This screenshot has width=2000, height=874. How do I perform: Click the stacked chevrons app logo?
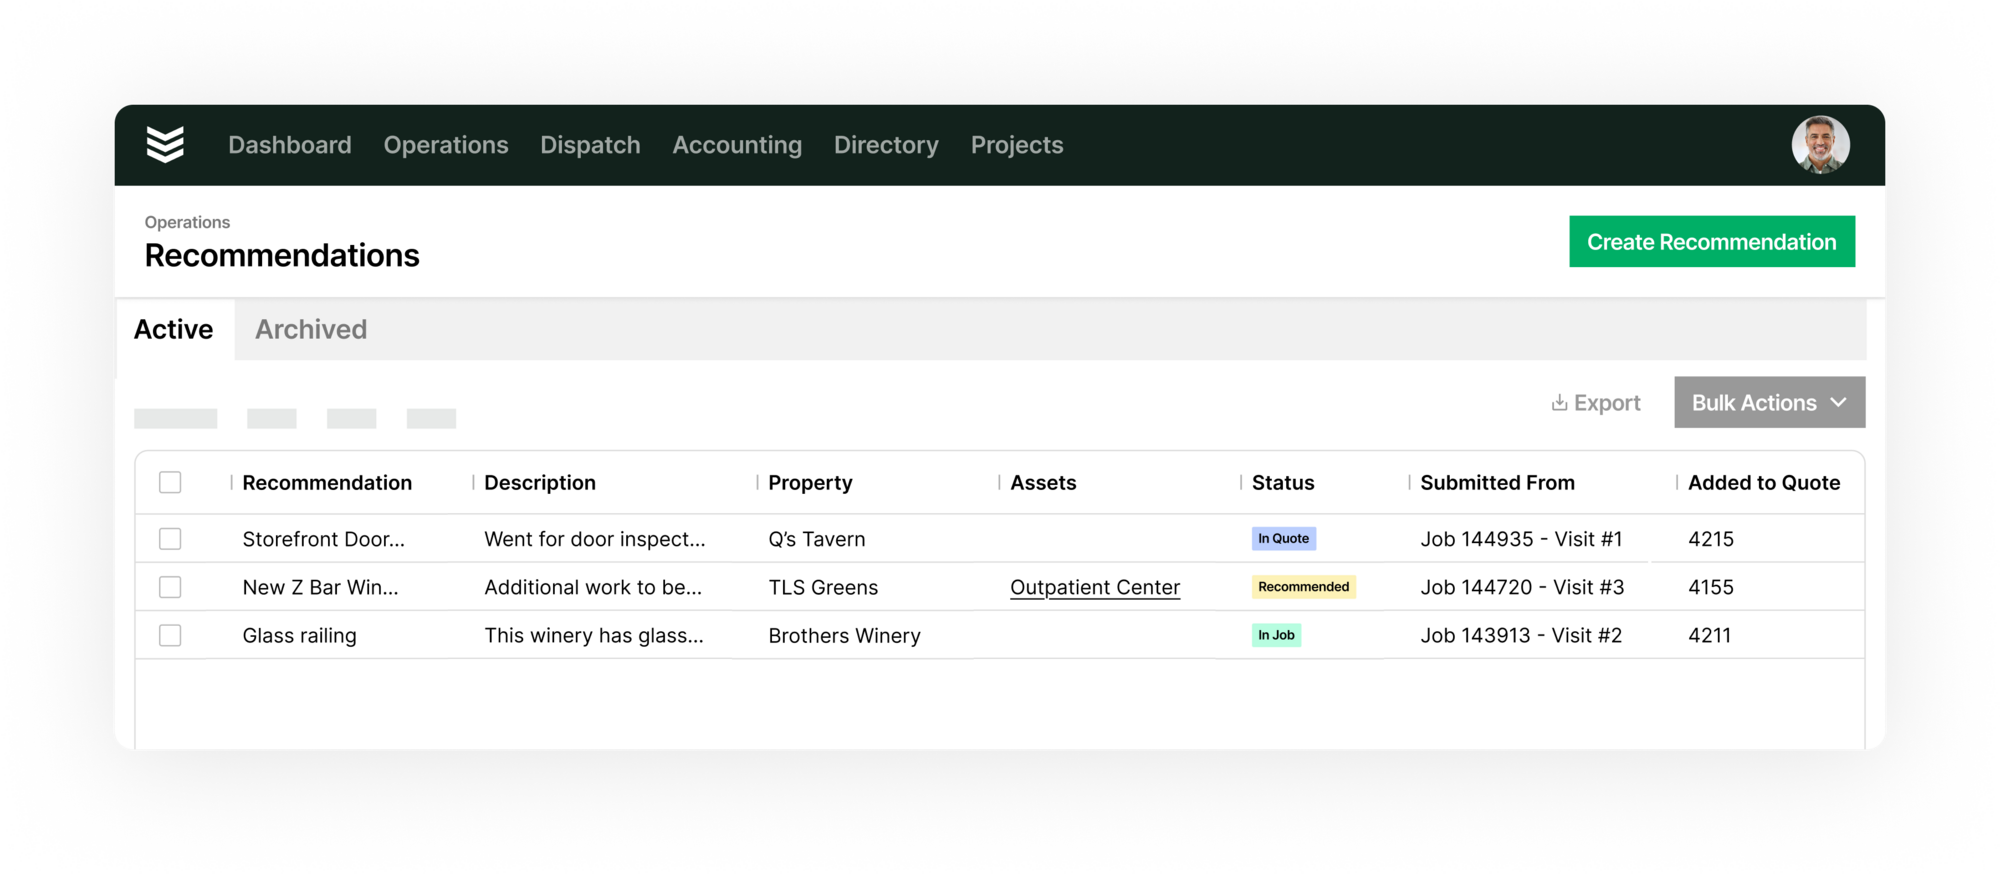coord(165,144)
